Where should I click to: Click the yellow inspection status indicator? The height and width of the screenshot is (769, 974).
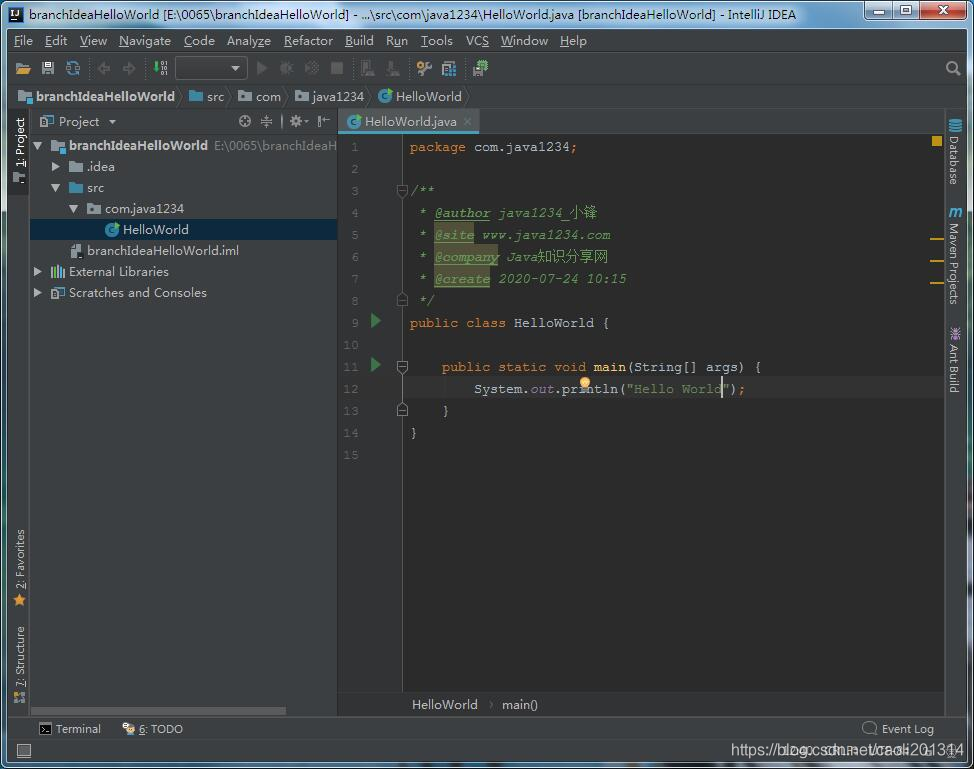[937, 142]
